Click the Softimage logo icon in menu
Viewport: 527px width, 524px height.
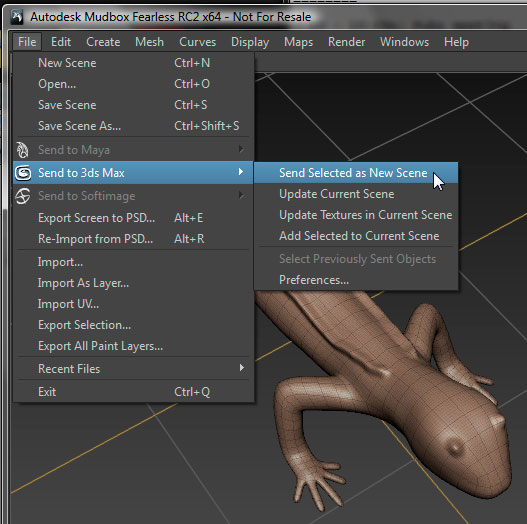(23, 196)
